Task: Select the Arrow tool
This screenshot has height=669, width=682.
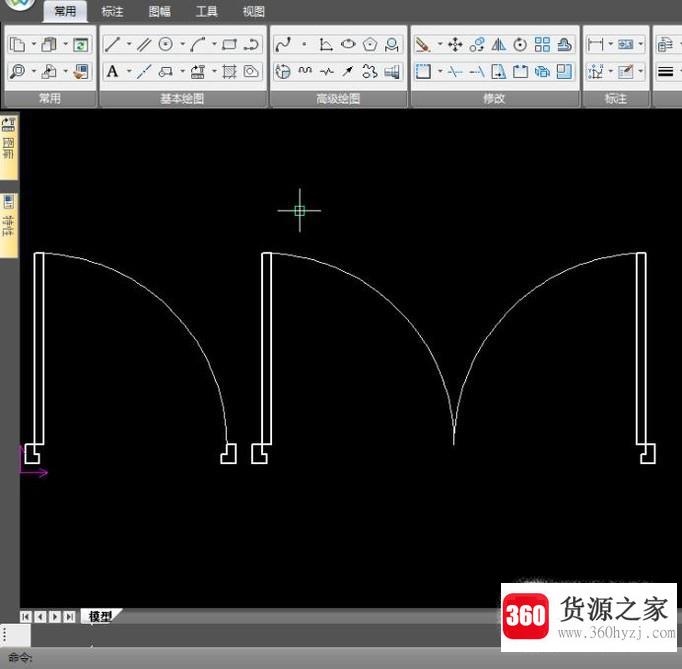Action: [x=348, y=71]
